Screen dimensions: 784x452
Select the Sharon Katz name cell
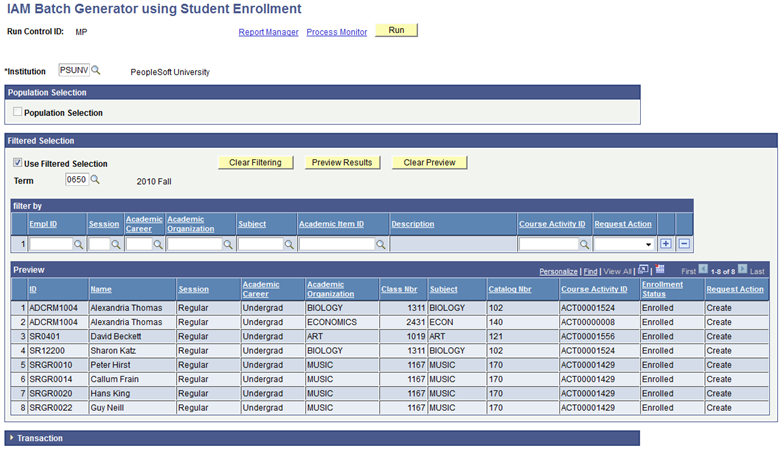[132, 350]
